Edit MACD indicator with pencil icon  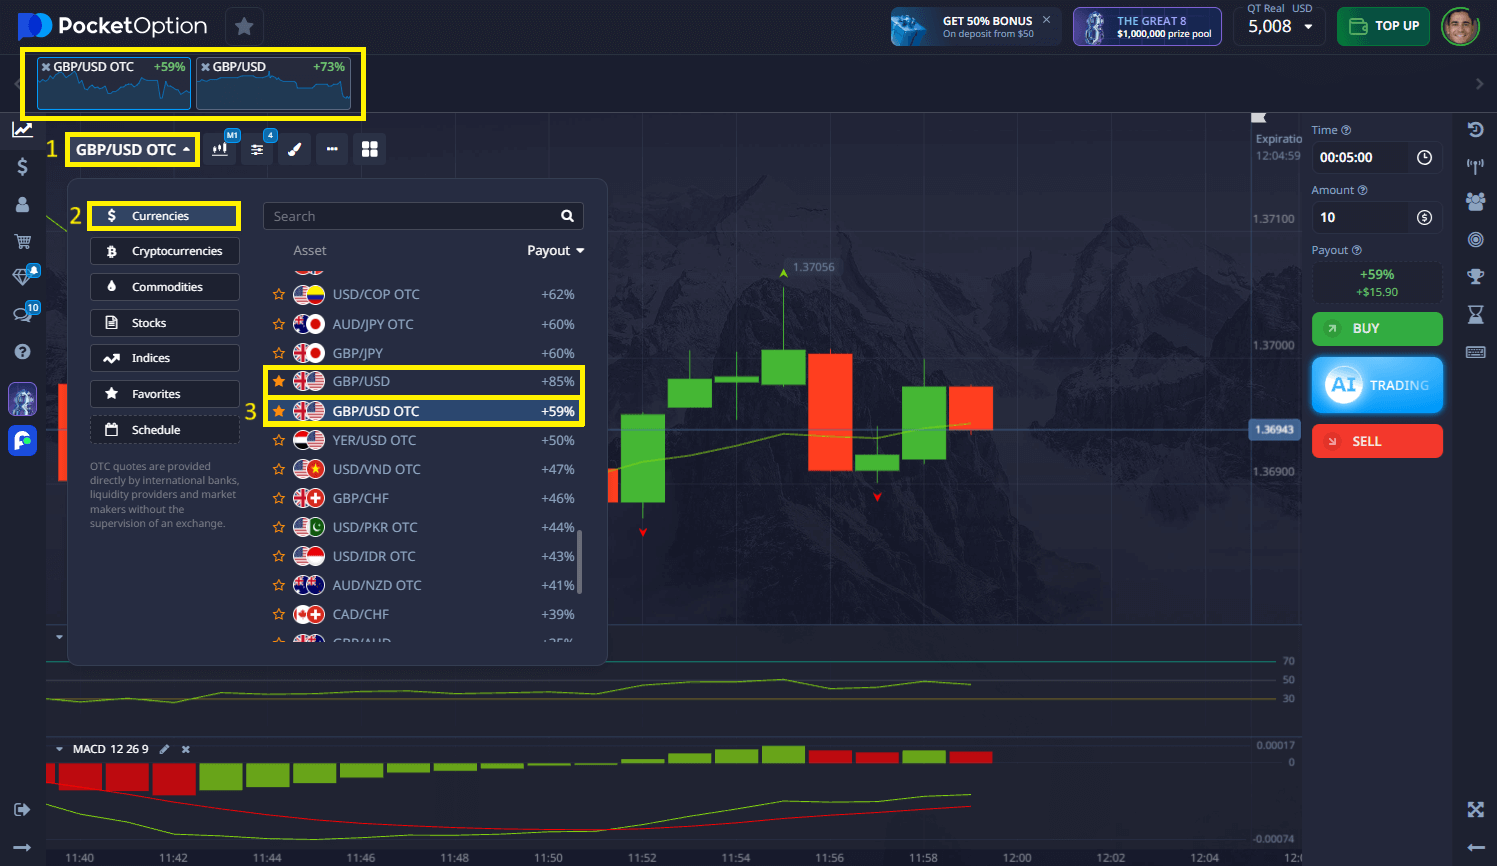pos(165,749)
